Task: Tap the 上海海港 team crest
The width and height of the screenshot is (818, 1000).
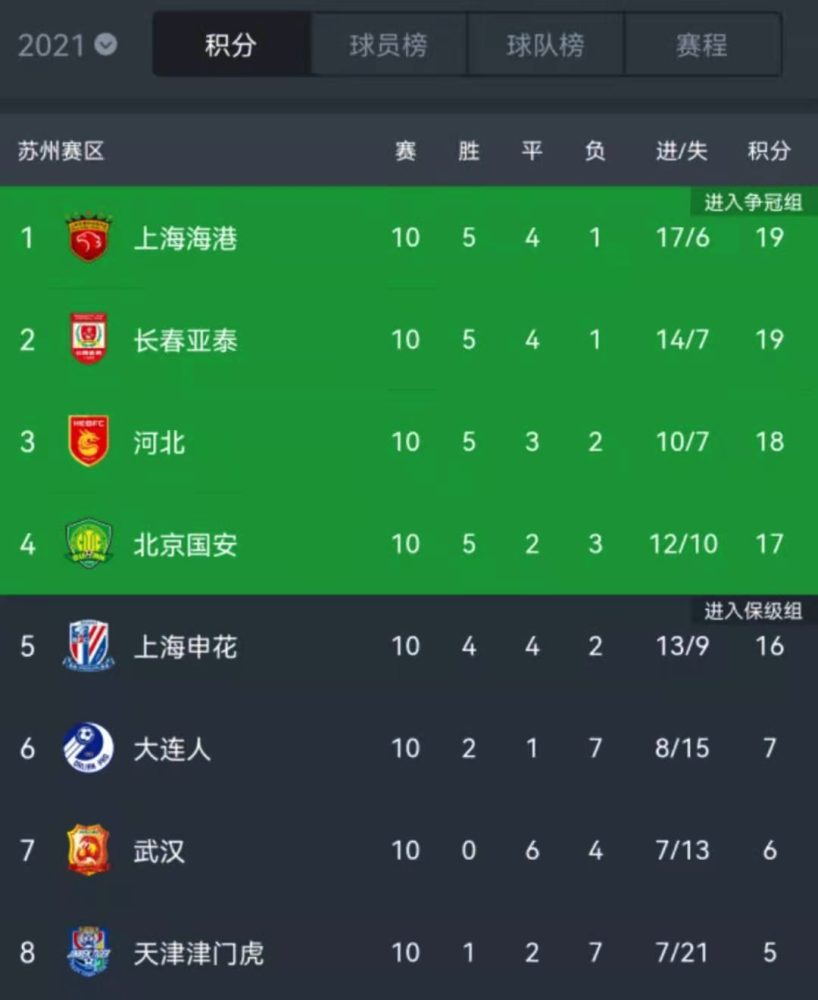Action: (89, 238)
